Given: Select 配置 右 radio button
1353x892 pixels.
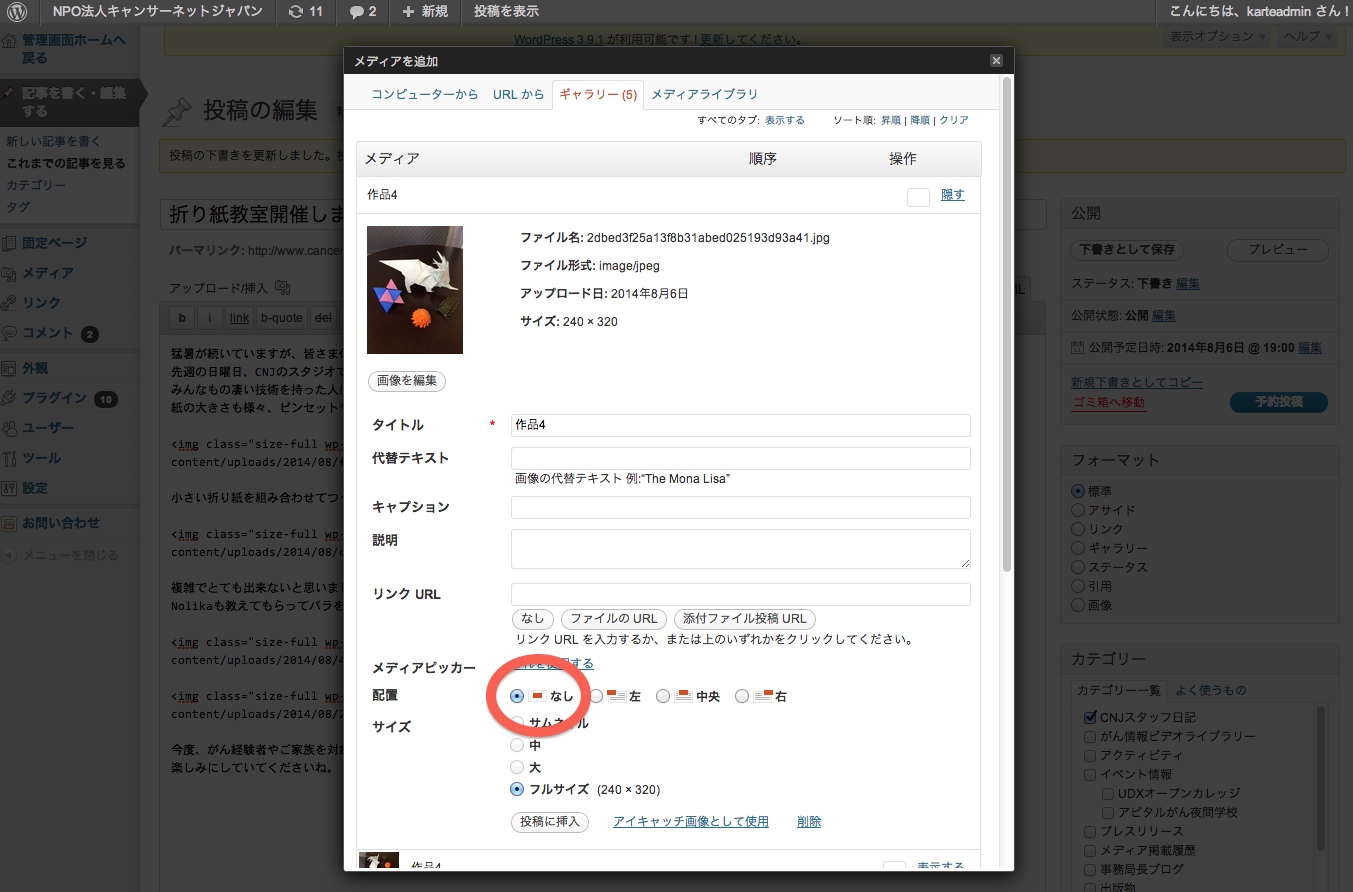Looking at the screenshot, I should (742, 696).
